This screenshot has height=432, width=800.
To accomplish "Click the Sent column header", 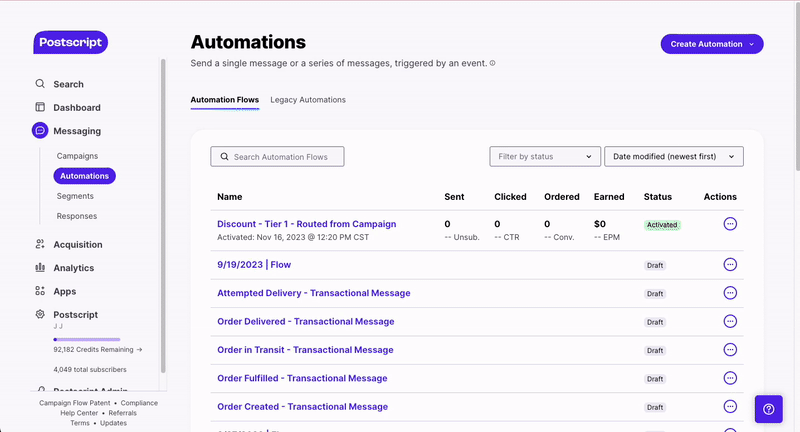I will pos(454,196).
